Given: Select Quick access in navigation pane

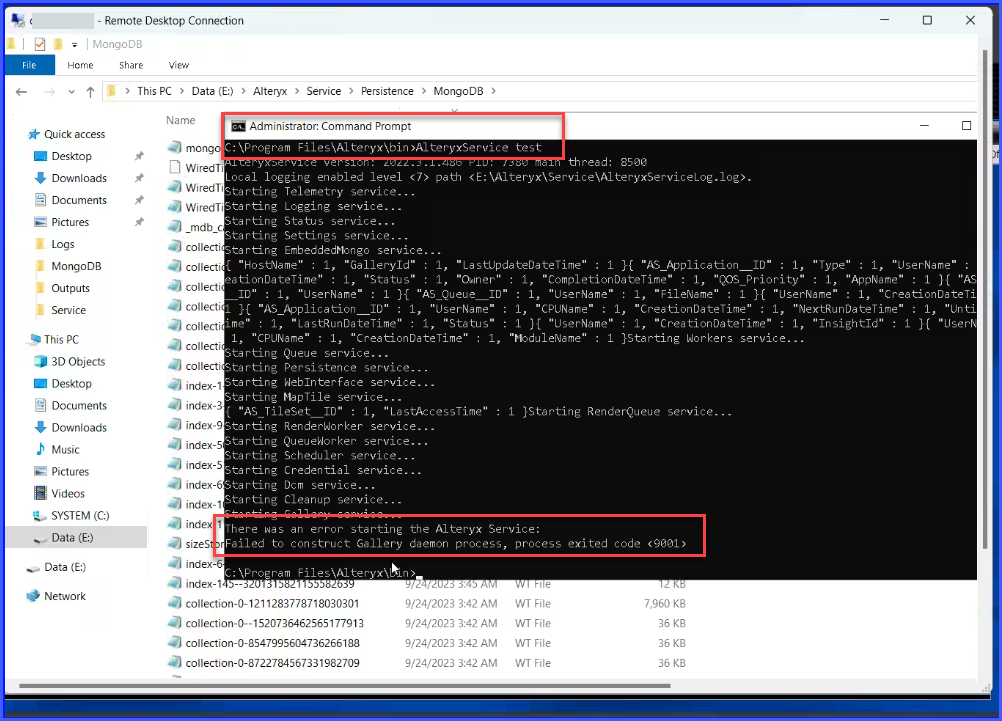Looking at the screenshot, I should 74,134.
